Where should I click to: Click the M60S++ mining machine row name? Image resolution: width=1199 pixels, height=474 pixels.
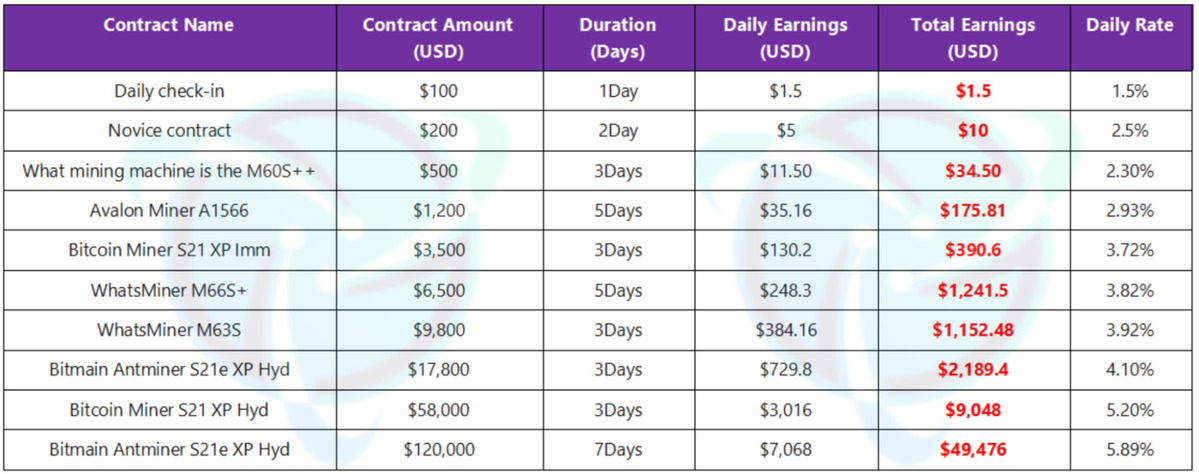[169, 170]
